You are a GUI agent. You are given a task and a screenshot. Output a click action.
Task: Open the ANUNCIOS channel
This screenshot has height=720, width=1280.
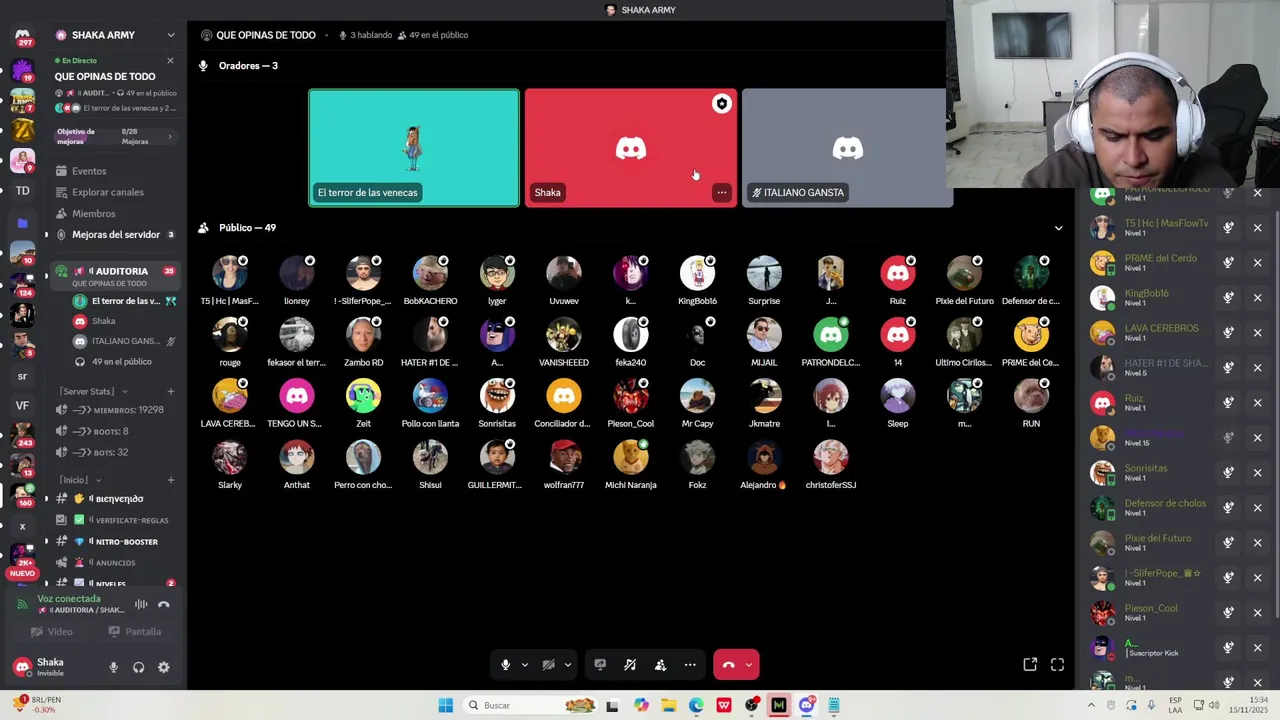click(x=115, y=563)
